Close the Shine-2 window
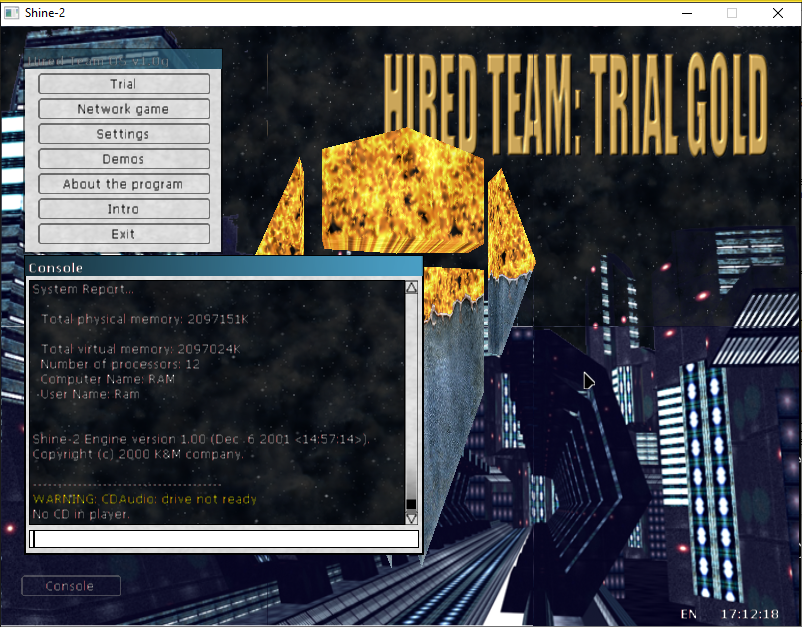Image resolution: width=802 pixels, height=627 pixels. point(778,13)
